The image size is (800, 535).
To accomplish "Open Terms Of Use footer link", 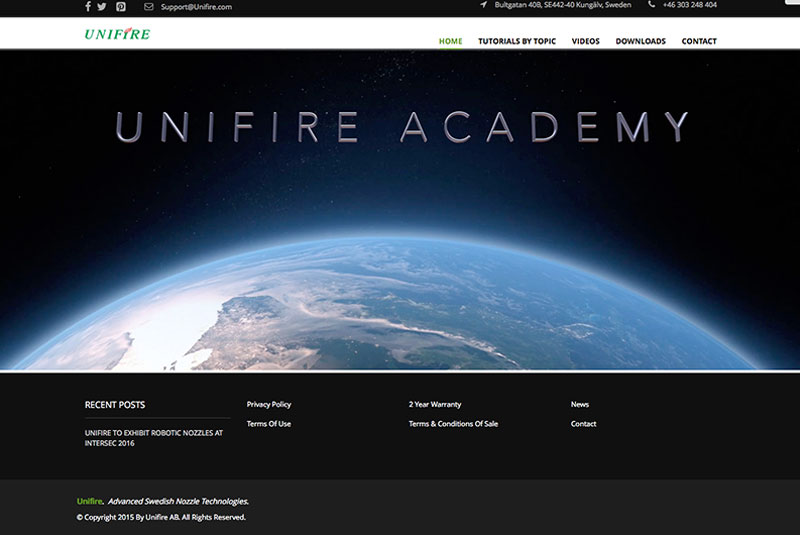I will (269, 424).
